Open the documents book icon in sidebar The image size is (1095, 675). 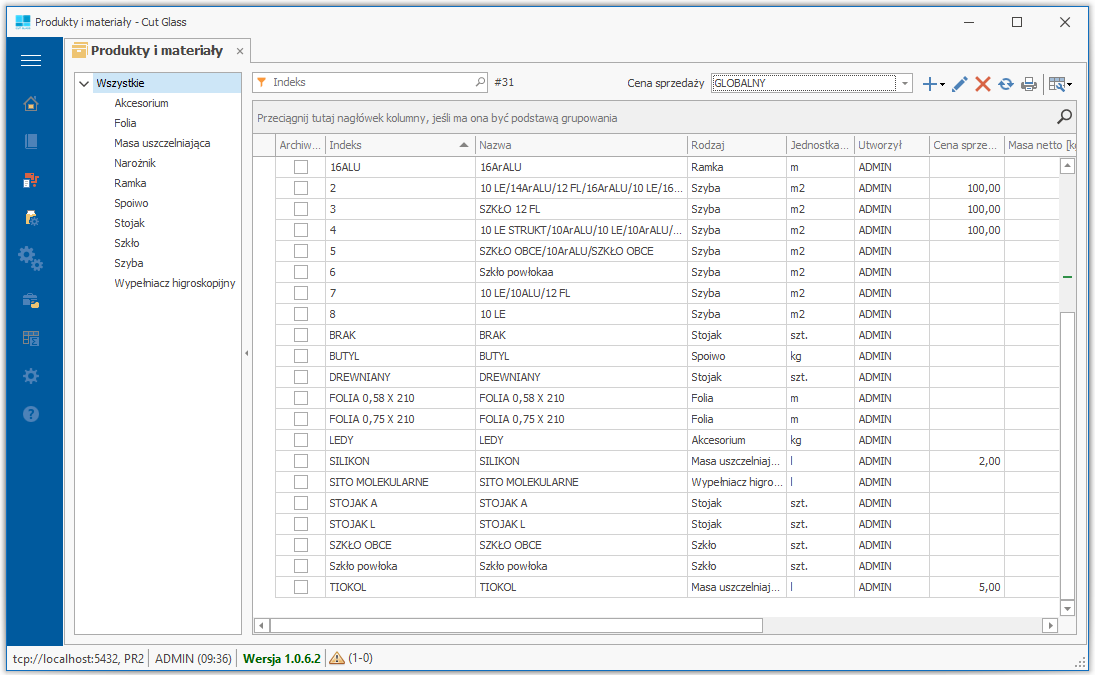(x=31, y=142)
